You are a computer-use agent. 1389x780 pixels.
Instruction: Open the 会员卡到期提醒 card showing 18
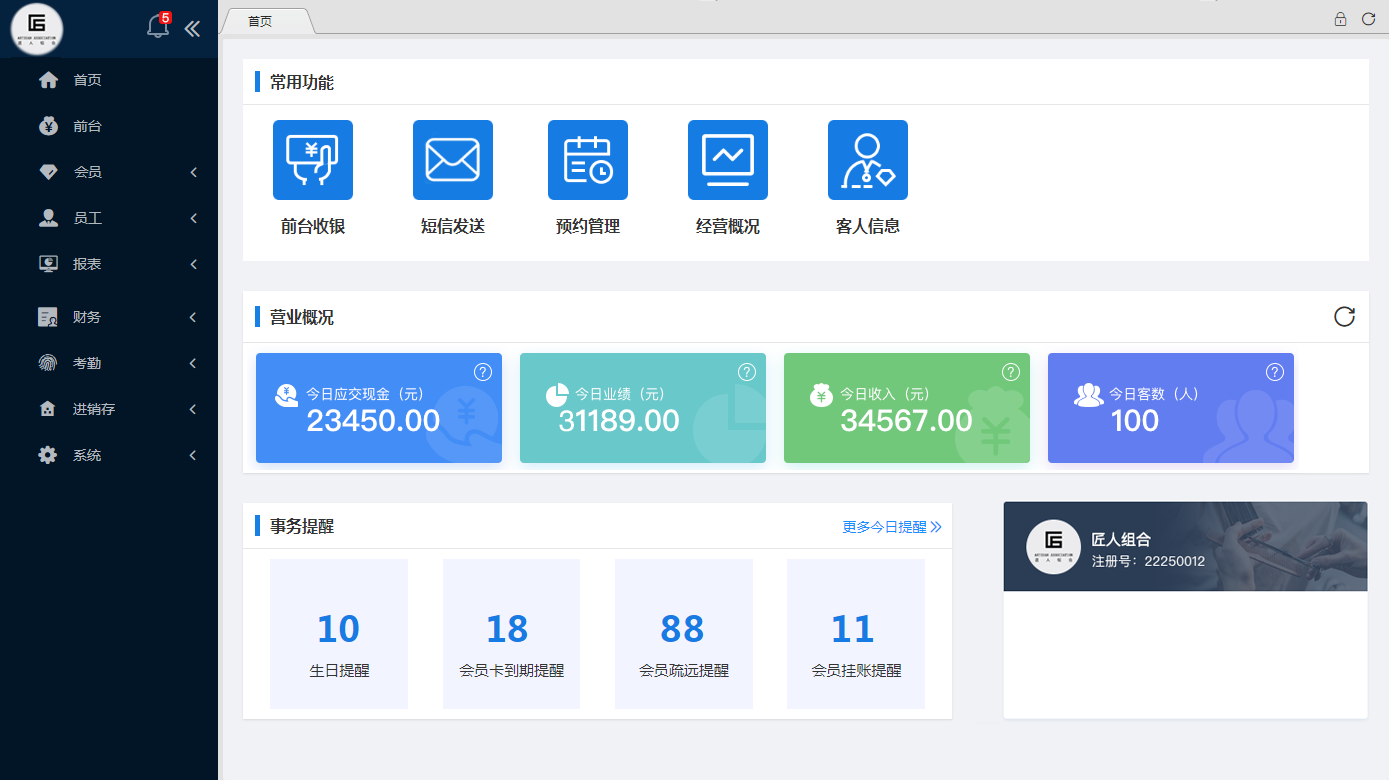[x=511, y=634]
